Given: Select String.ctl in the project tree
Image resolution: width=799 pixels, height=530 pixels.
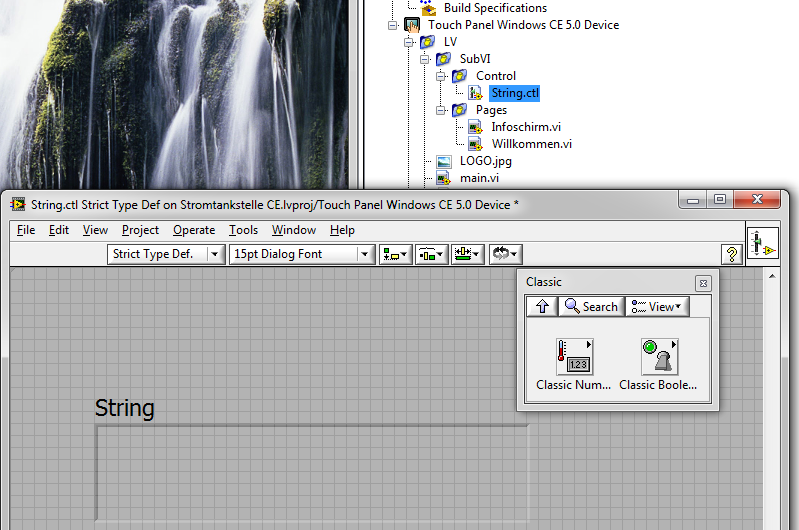Looking at the screenshot, I should (x=515, y=93).
